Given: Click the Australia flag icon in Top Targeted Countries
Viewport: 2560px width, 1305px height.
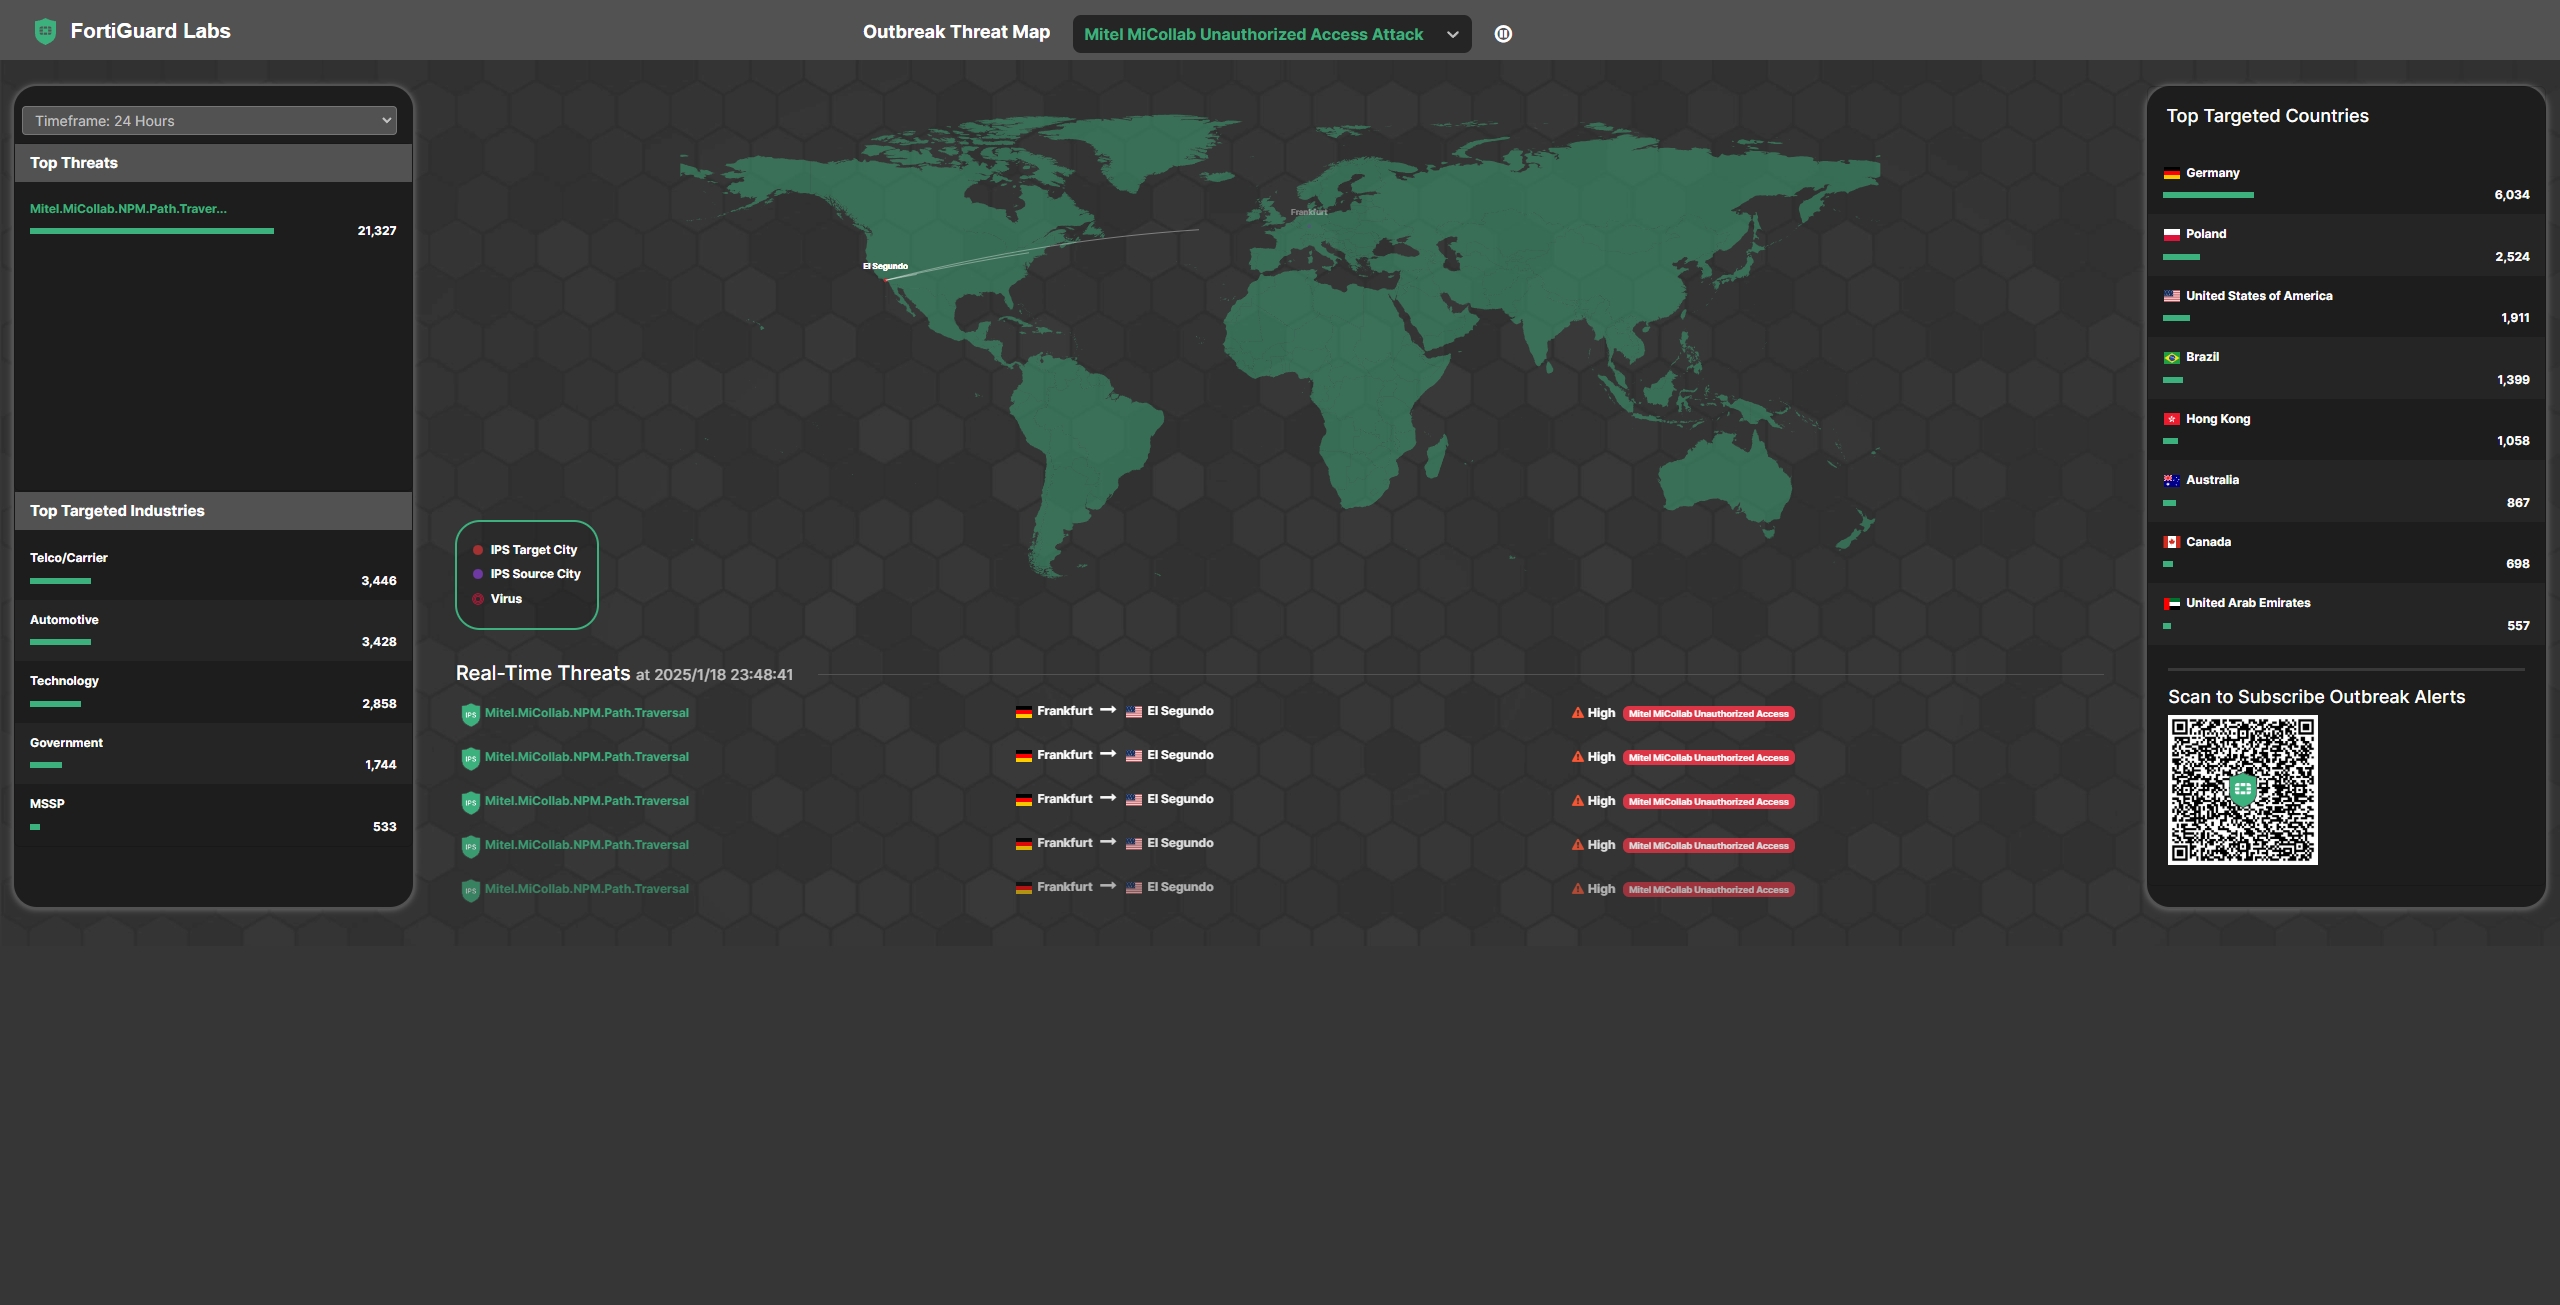Looking at the screenshot, I should 2172,481.
